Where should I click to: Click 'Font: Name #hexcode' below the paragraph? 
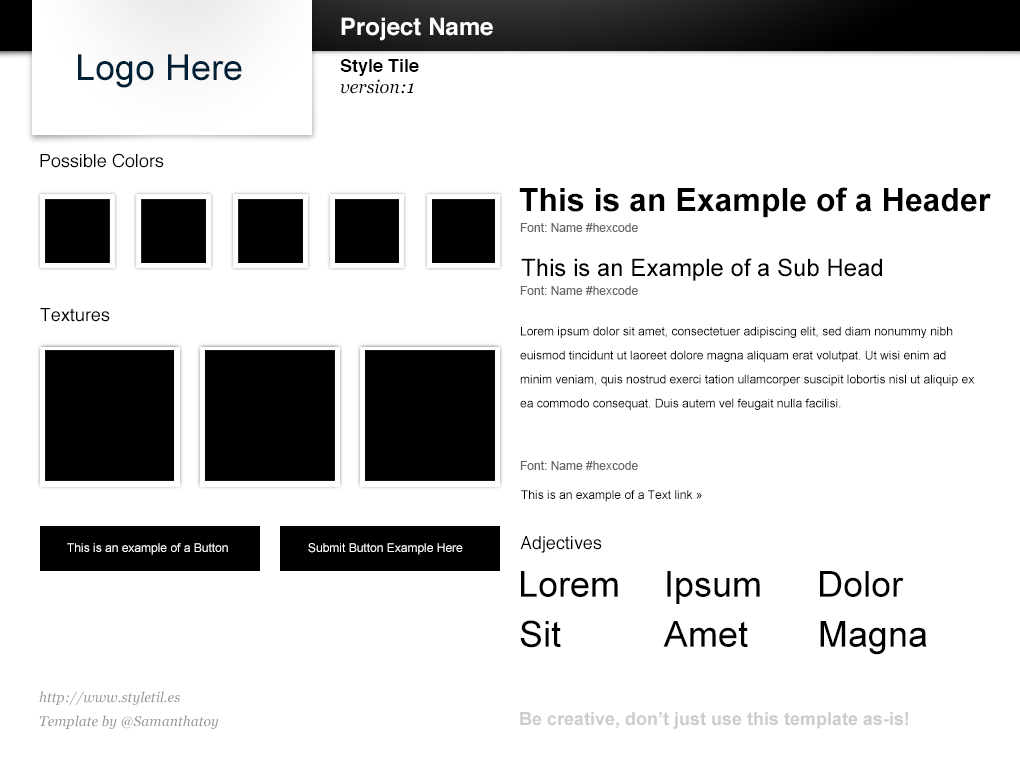pyautogui.click(x=579, y=466)
